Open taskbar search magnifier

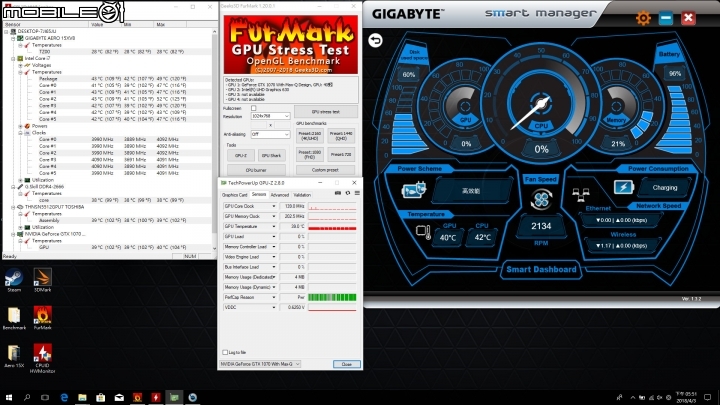click(x=27, y=397)
